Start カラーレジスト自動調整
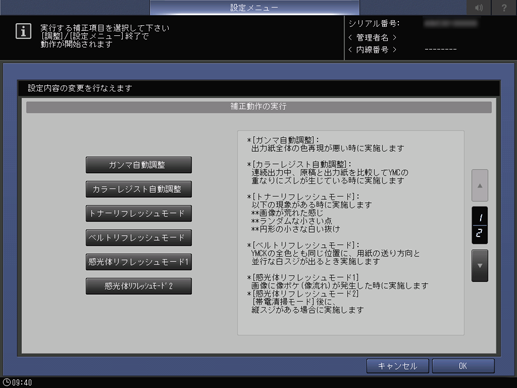 coord(139,189)
